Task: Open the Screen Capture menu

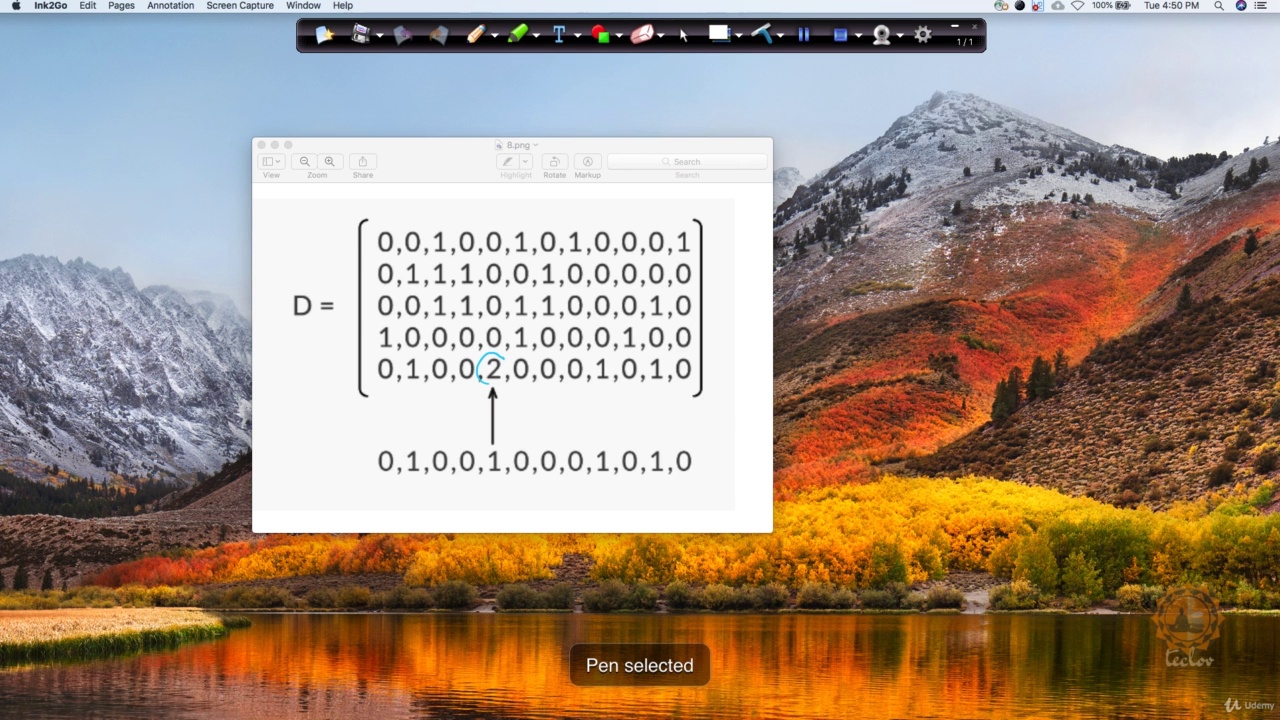Action: point(240,6)
